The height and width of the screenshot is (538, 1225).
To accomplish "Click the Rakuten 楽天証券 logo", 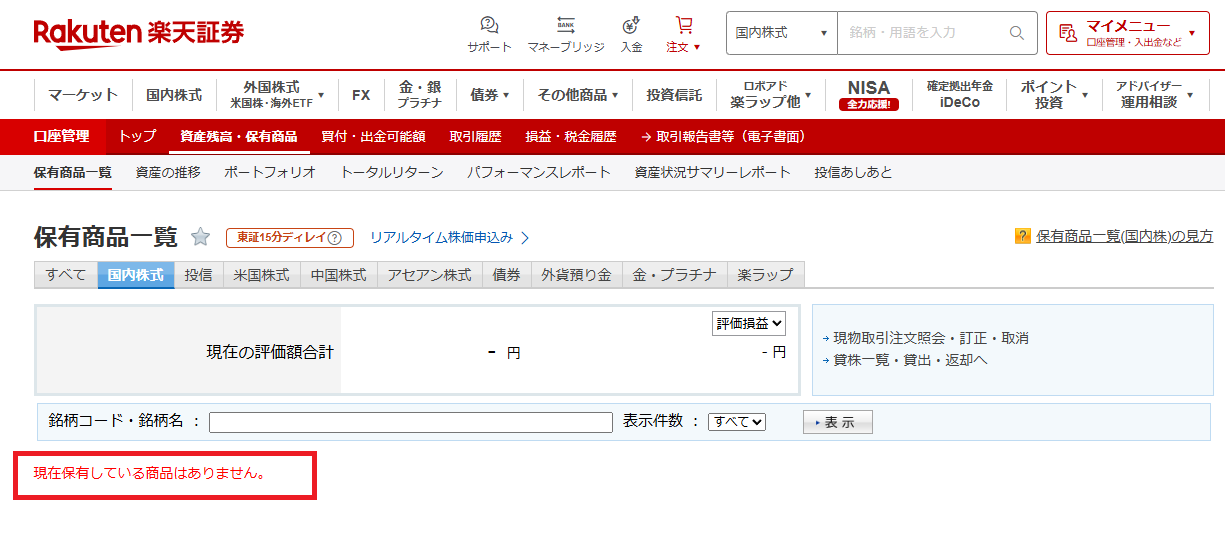I will 139,33.
